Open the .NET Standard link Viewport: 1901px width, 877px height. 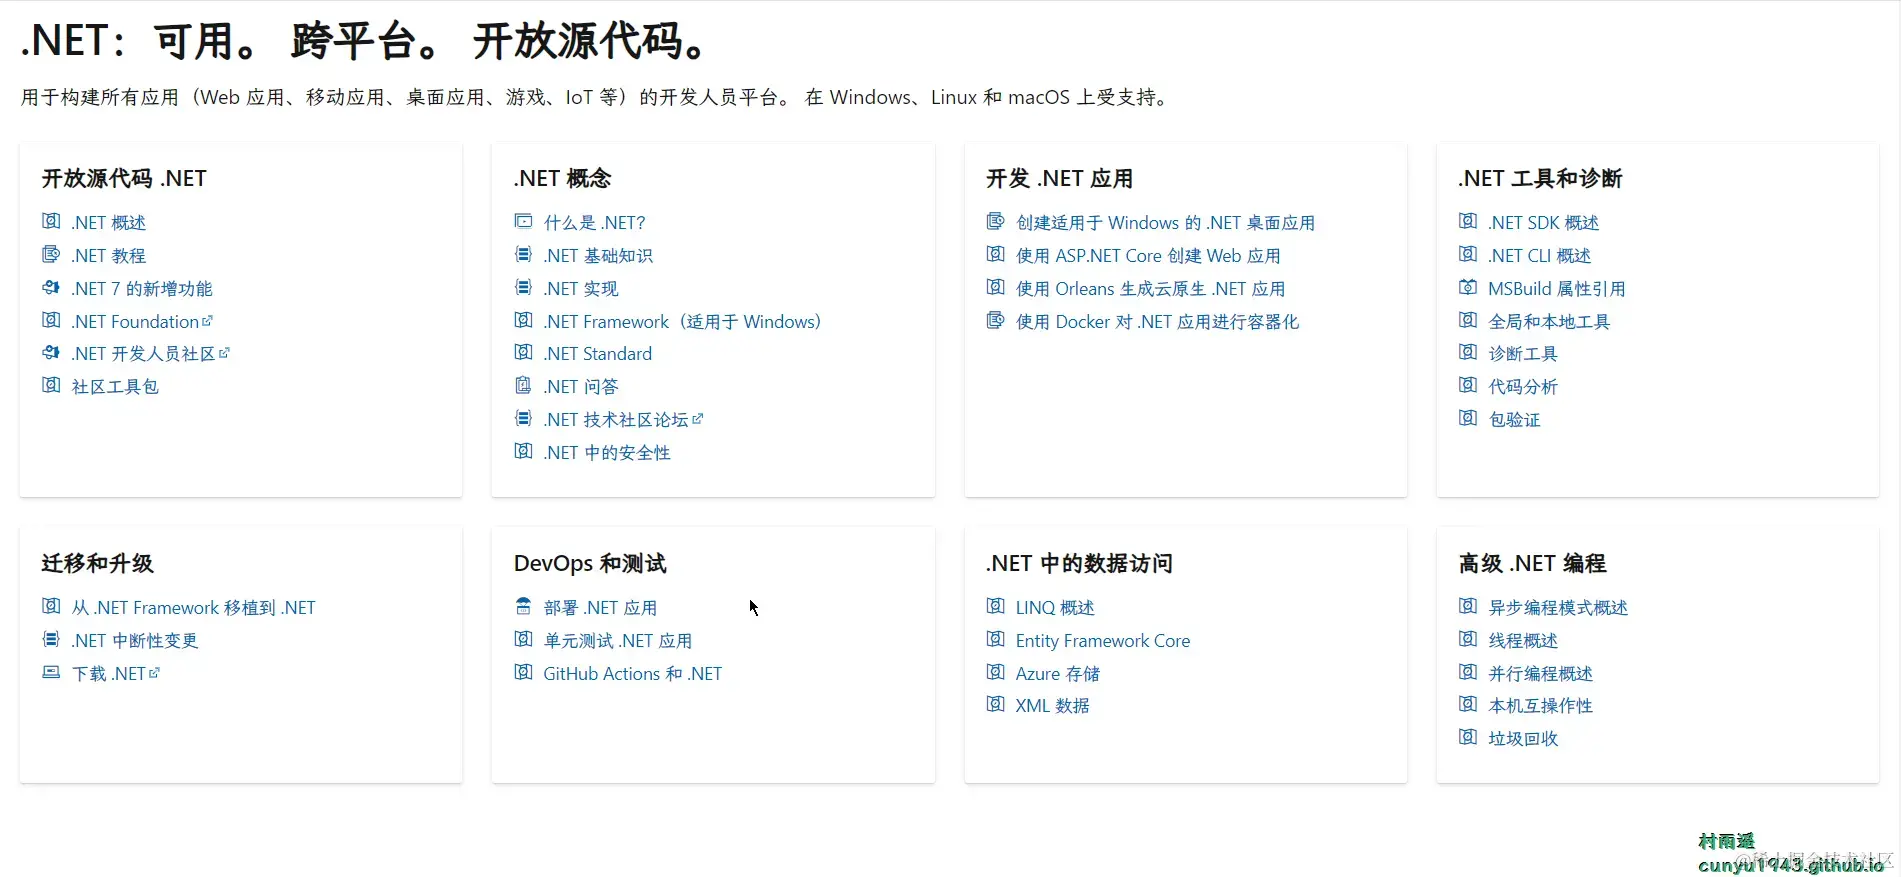click(598, 353)
